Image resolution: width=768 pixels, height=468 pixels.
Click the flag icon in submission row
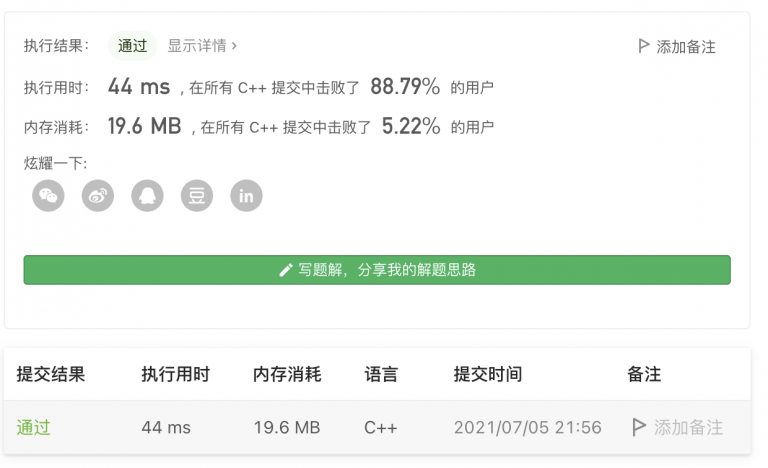(638, 427)
